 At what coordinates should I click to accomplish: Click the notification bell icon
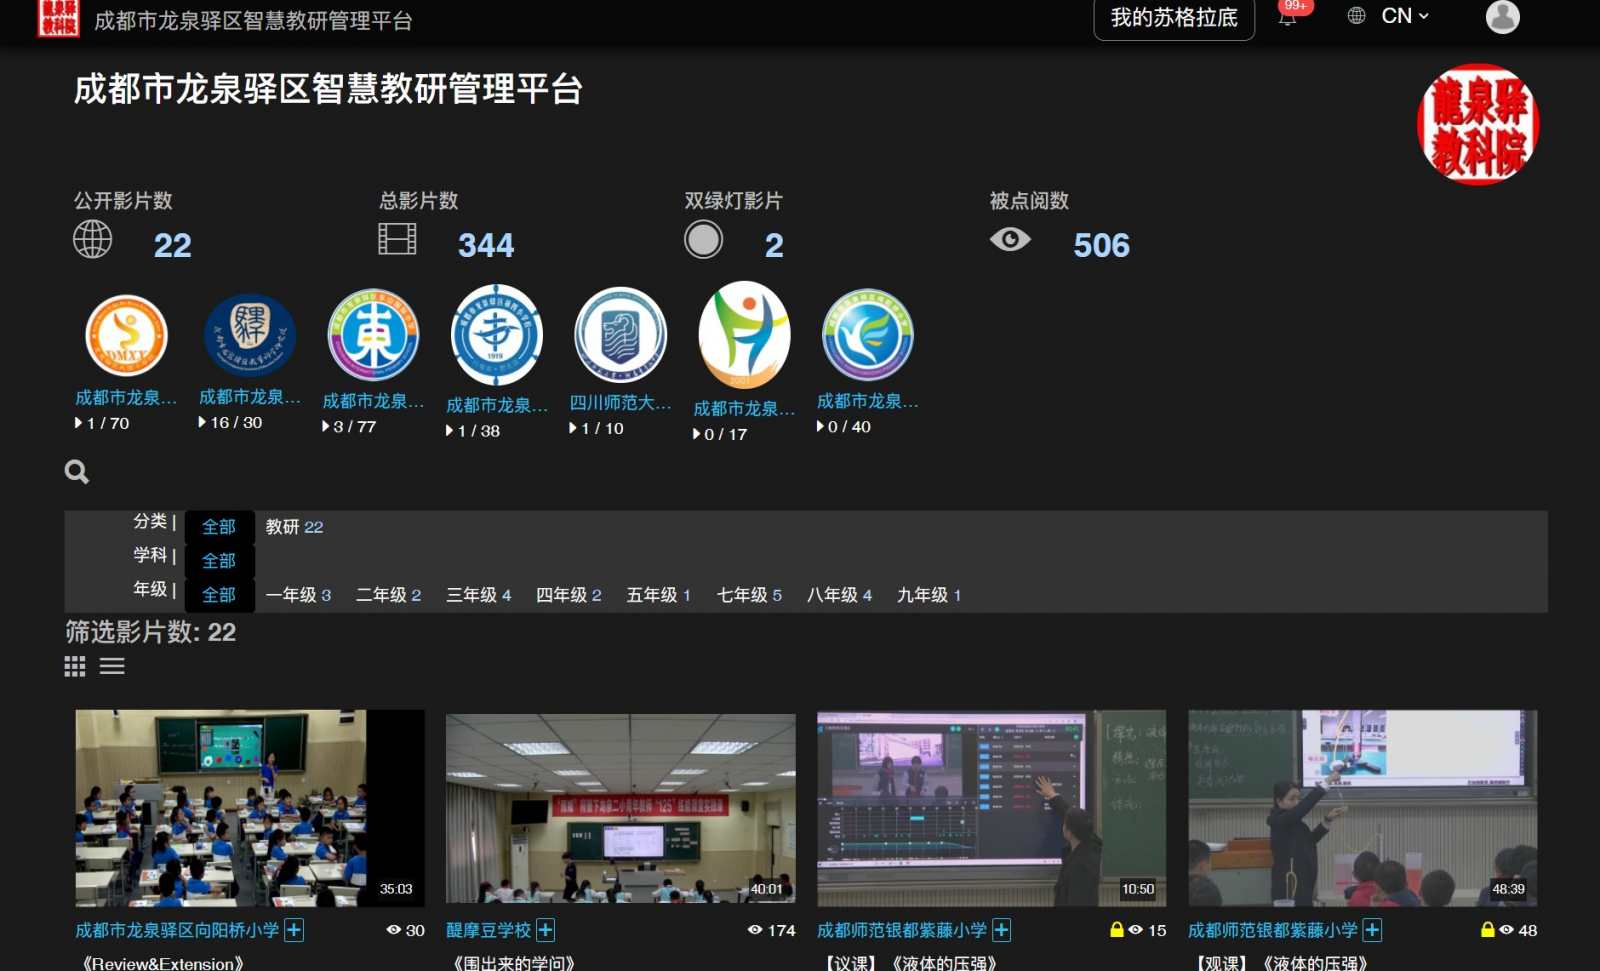click(x=1287, y=18)
